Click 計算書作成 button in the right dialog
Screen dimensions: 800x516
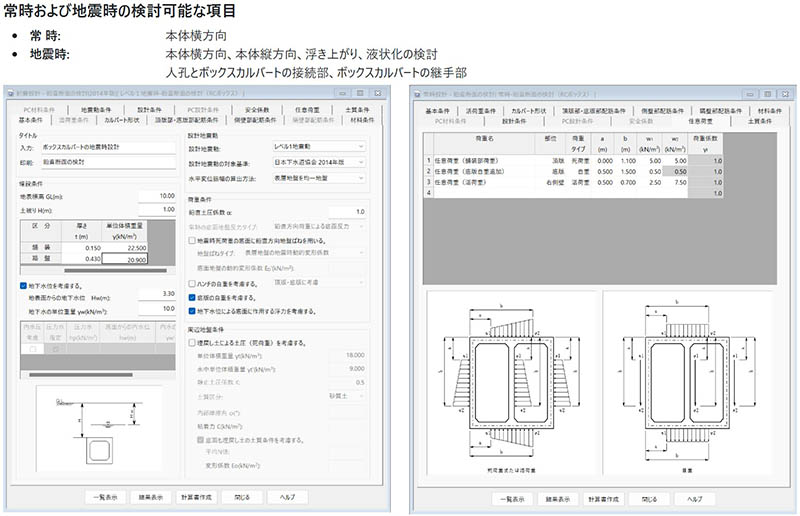[596, 497]
